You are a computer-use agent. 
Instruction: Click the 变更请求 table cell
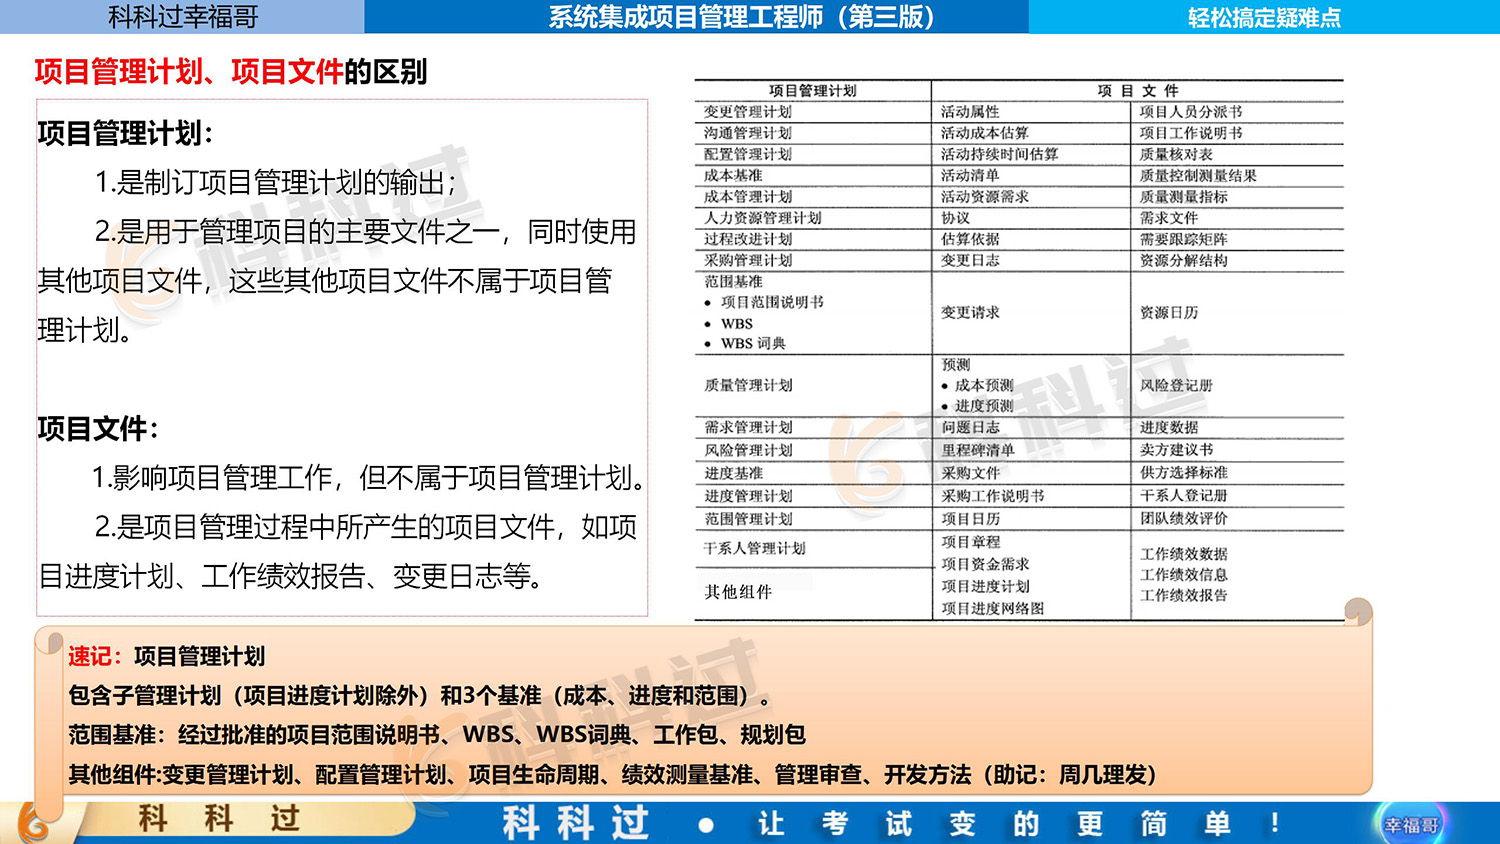tap(969, 312)
